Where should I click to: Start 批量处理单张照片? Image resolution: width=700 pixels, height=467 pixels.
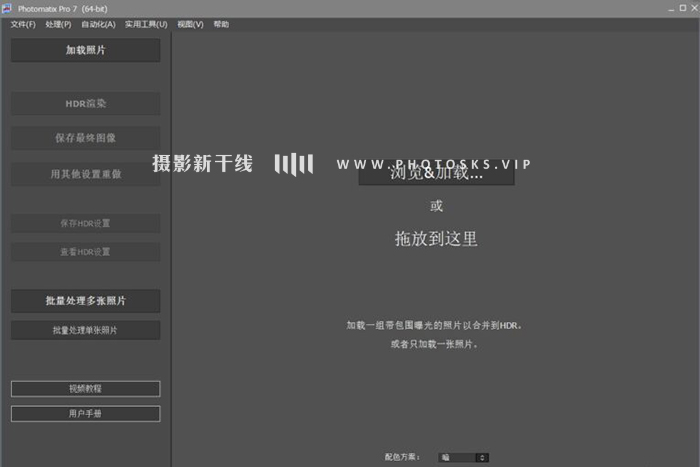86,330
